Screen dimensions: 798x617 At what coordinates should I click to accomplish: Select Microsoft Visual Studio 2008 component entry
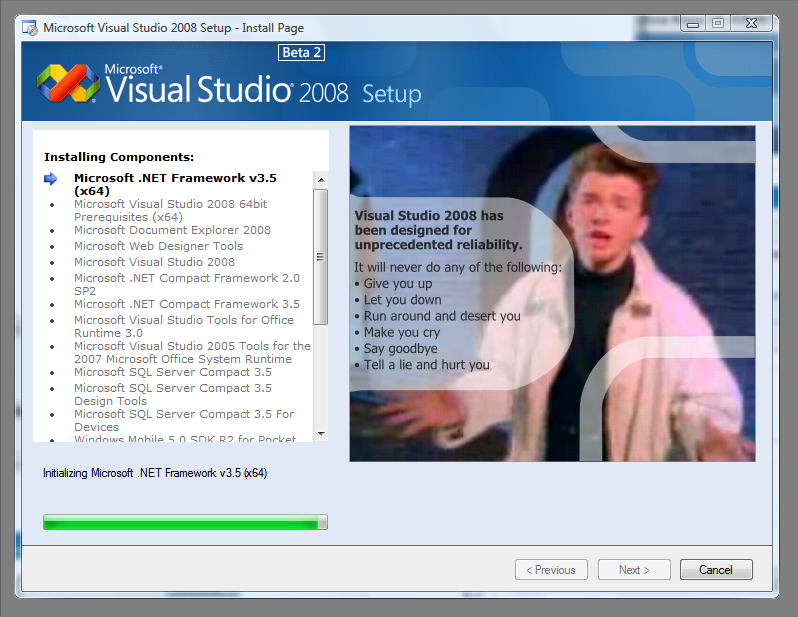point(154,262)
